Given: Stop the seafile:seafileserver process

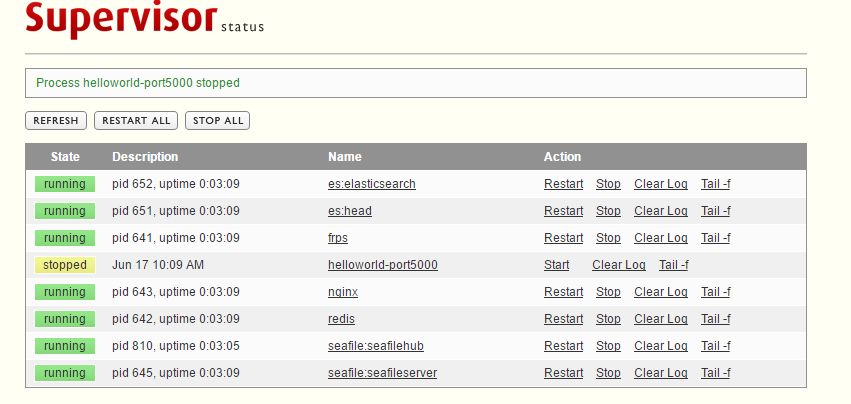Looking at the screenshot, I should coord(608,373).
